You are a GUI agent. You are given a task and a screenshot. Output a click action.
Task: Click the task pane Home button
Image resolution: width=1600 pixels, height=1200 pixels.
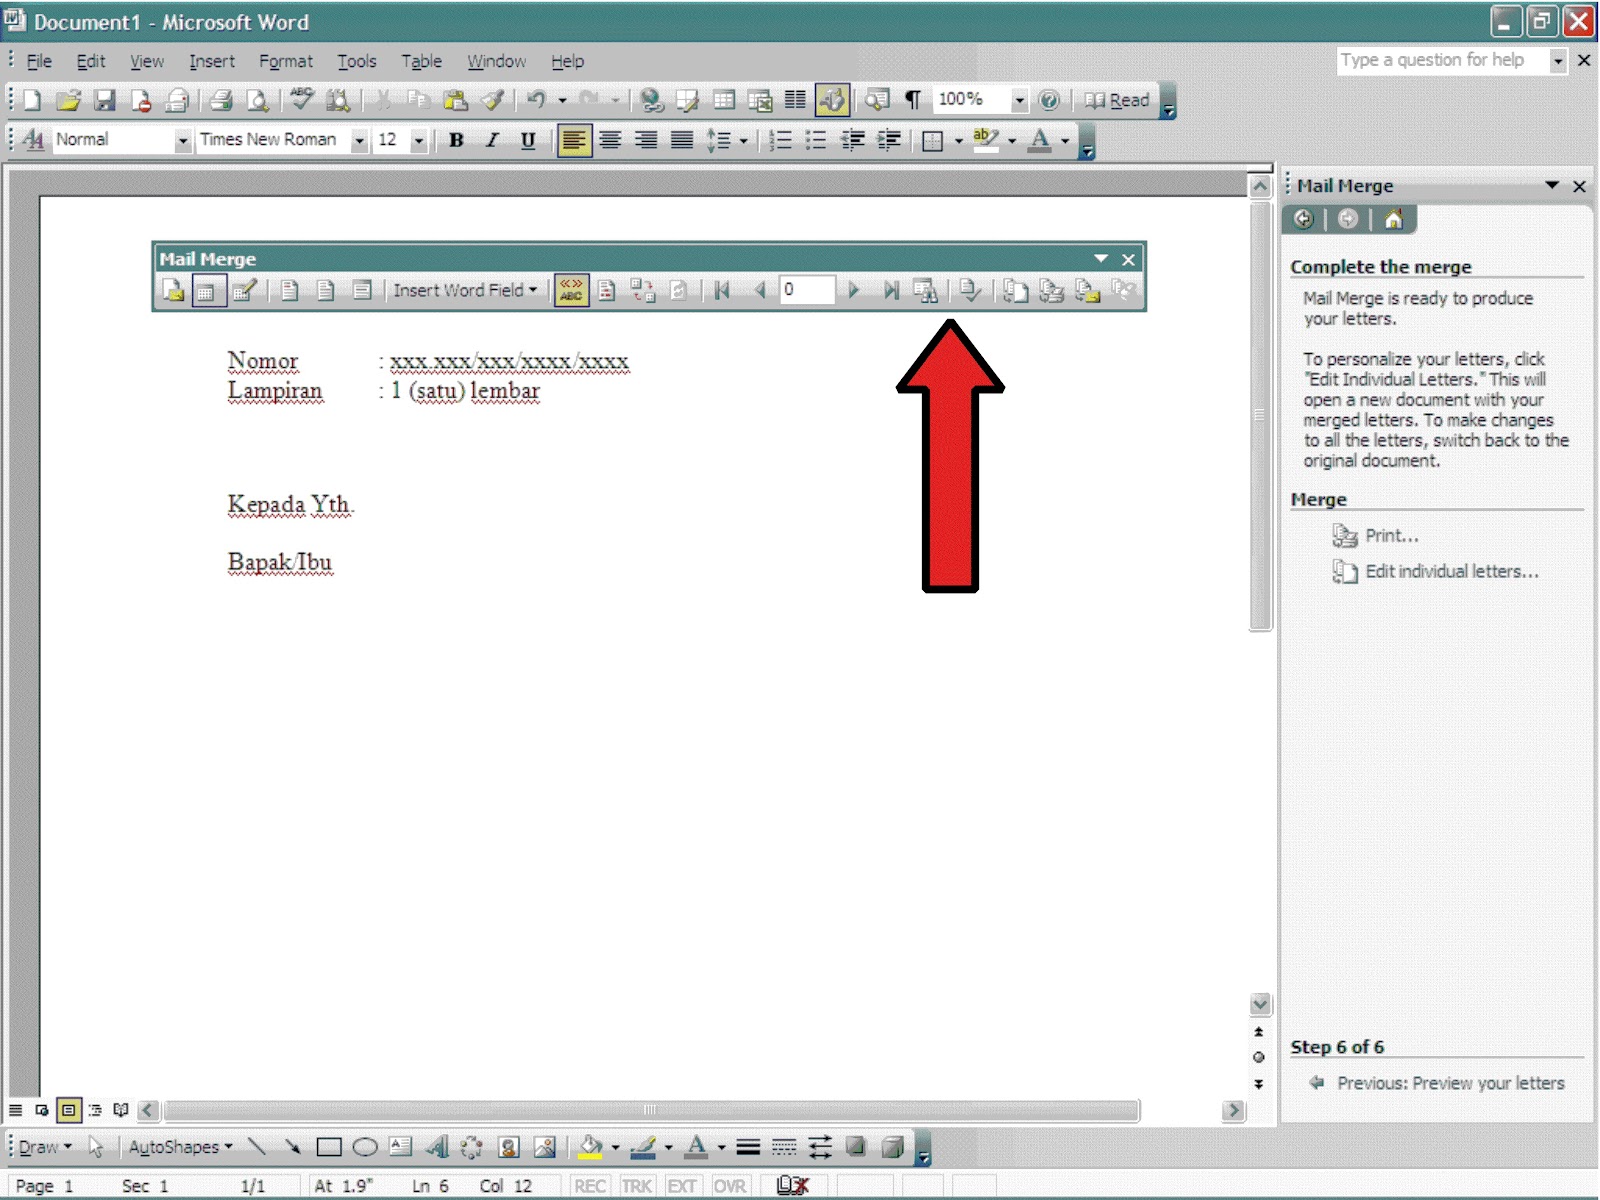pos(1393,219)
